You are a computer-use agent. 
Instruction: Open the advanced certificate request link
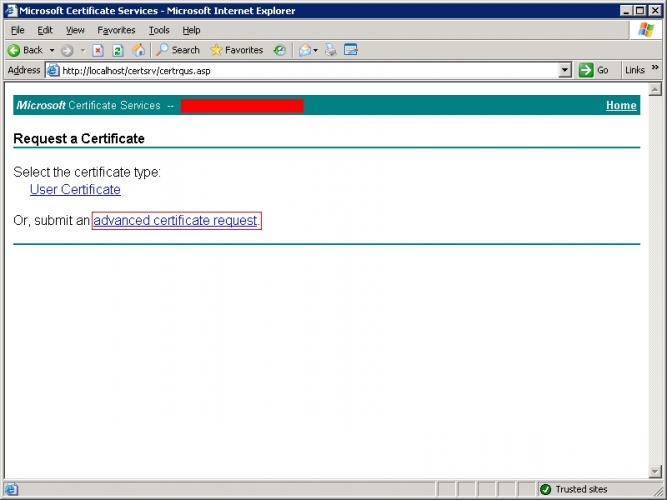point(175,220)
